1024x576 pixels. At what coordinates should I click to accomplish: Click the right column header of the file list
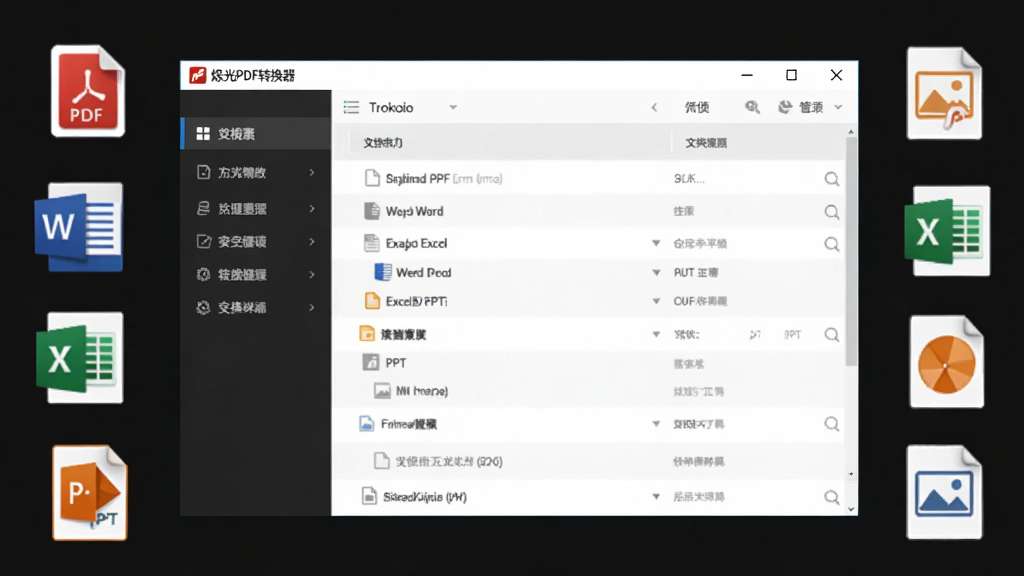point(706,142)
